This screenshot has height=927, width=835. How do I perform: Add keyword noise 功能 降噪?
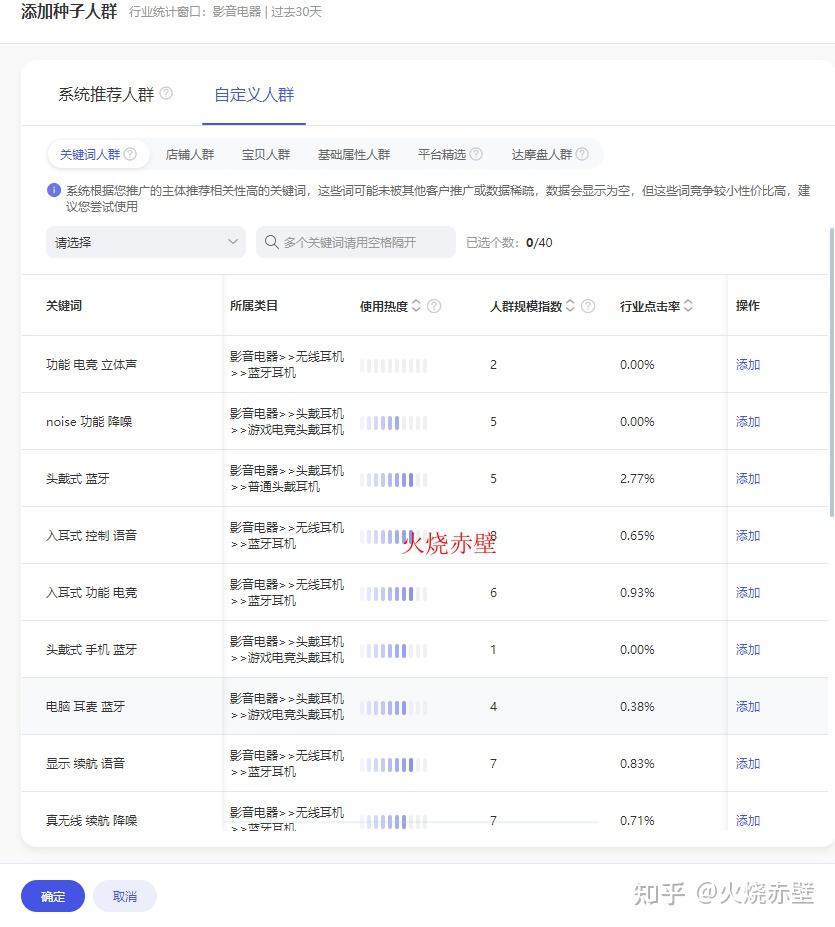click(x=748, y=422)
